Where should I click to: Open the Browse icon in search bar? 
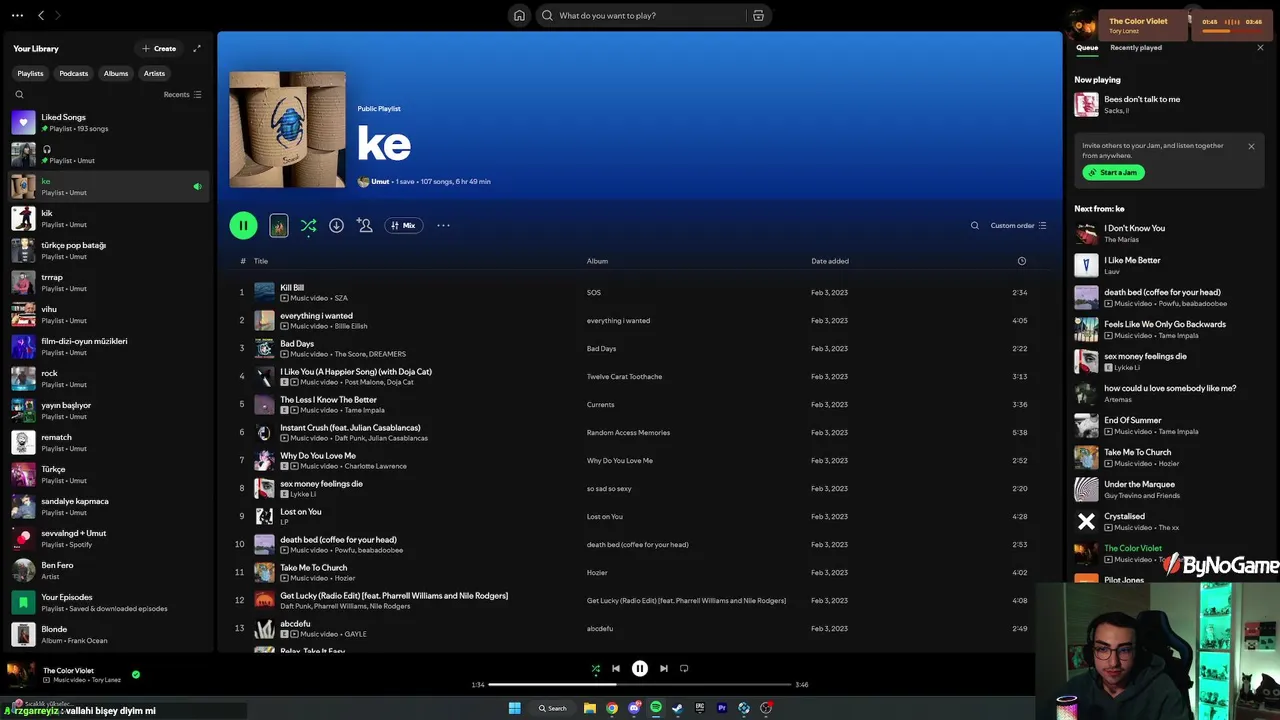coord(758,15)
